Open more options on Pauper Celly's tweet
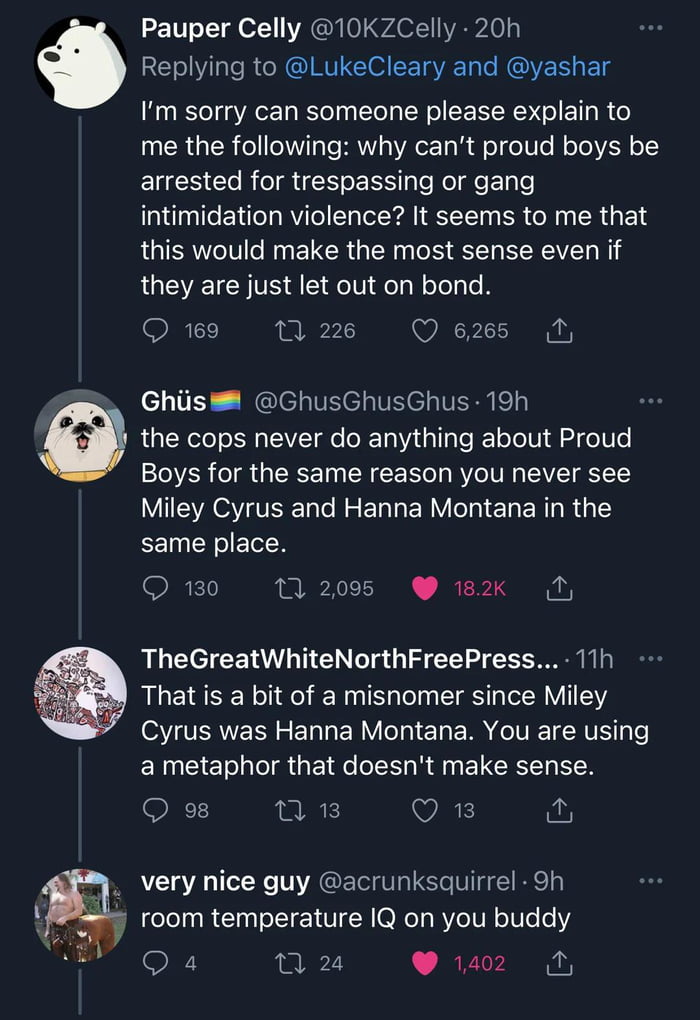The image size is (700, 1020). pyautogui.click(x=651, y=28)
